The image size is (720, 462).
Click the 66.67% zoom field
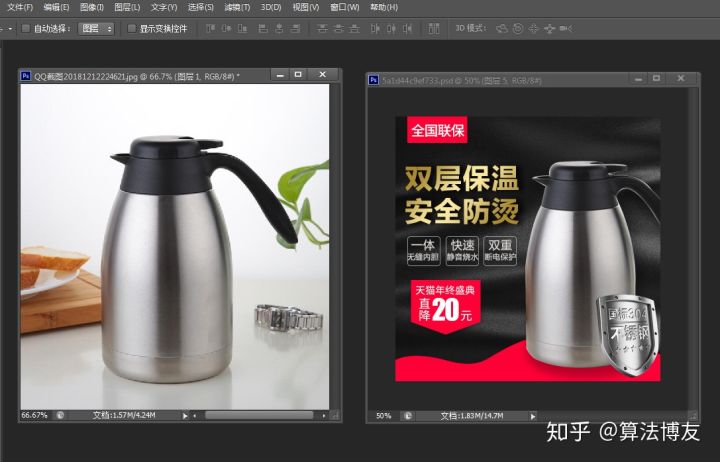pos(34,415)
